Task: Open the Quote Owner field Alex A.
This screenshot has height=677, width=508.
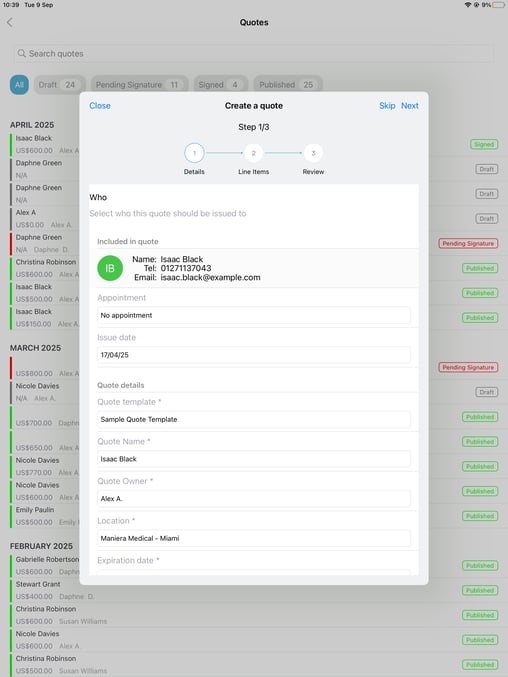Action: [x=254, y=498]
